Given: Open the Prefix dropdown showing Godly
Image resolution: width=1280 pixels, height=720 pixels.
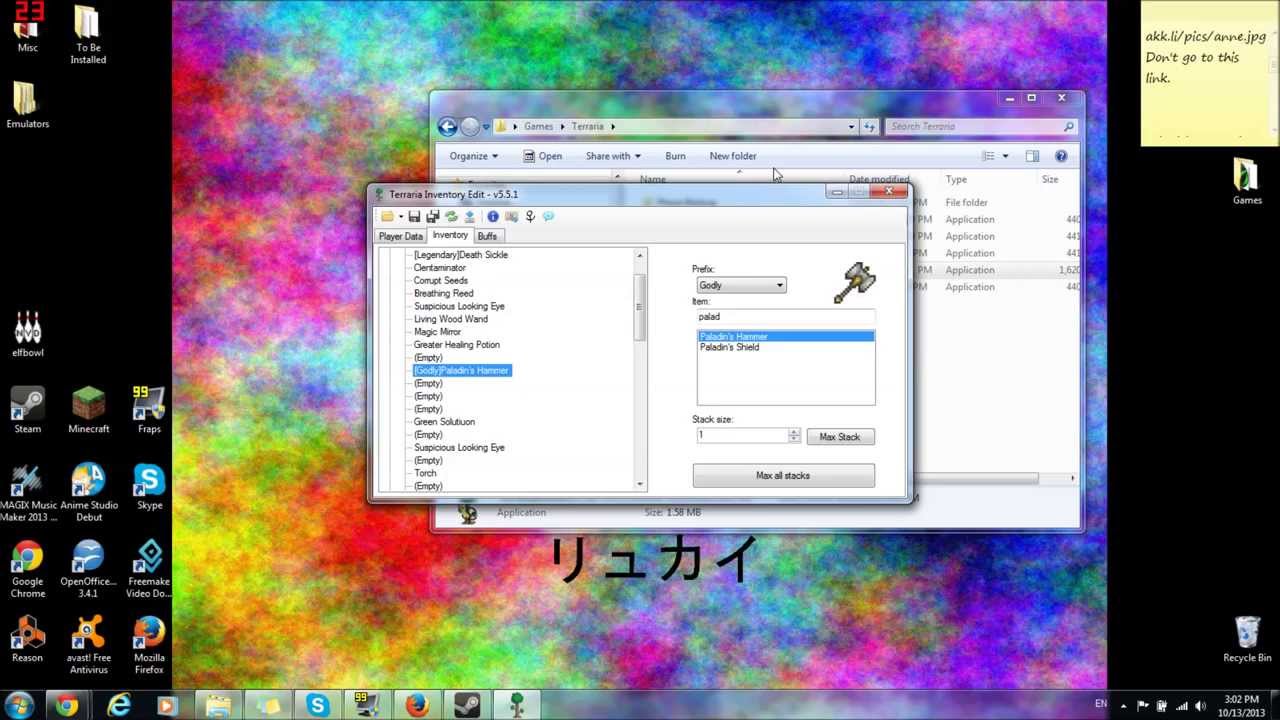Looking at the screenshot, I should 740,285.
